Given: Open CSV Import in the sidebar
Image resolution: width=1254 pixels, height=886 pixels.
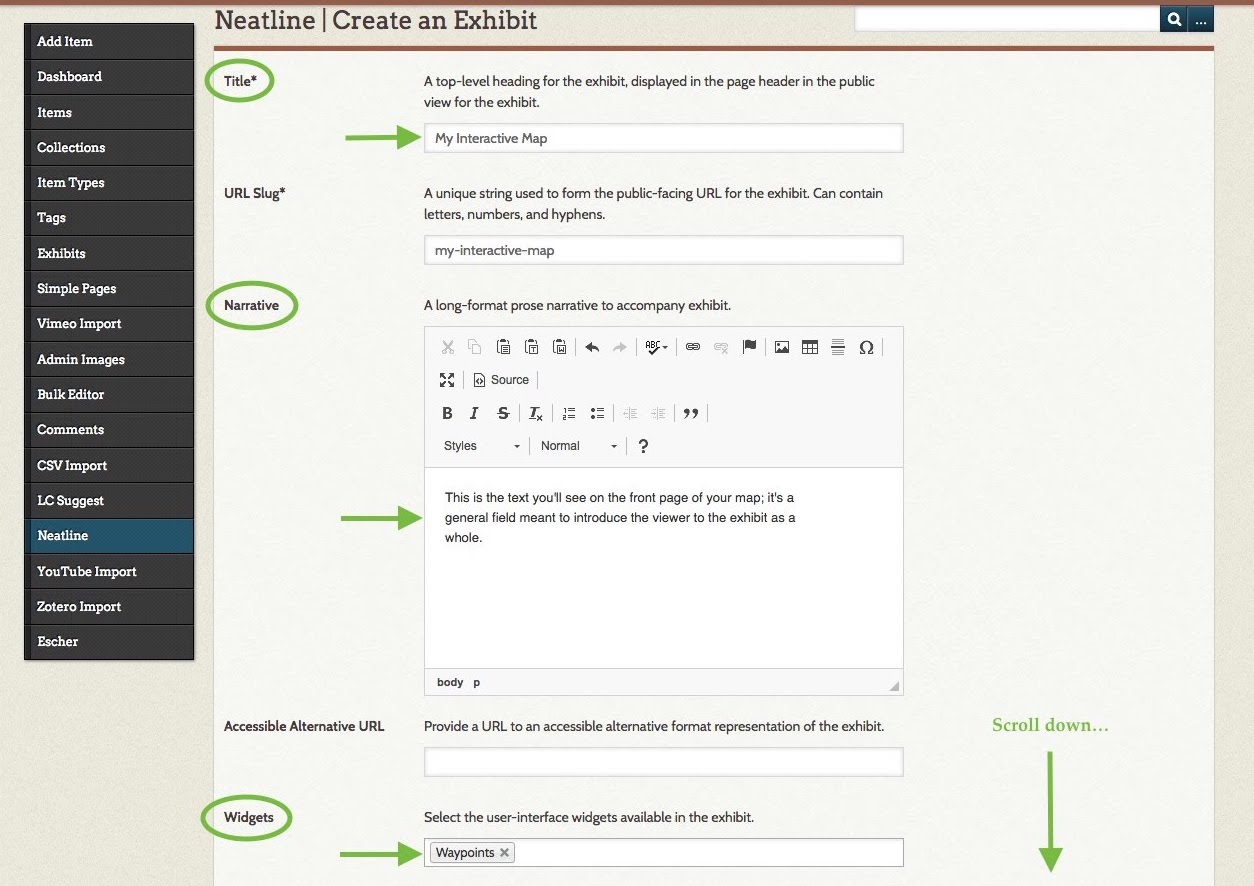Looking at the screenshot, I should (x=109, y=465).
